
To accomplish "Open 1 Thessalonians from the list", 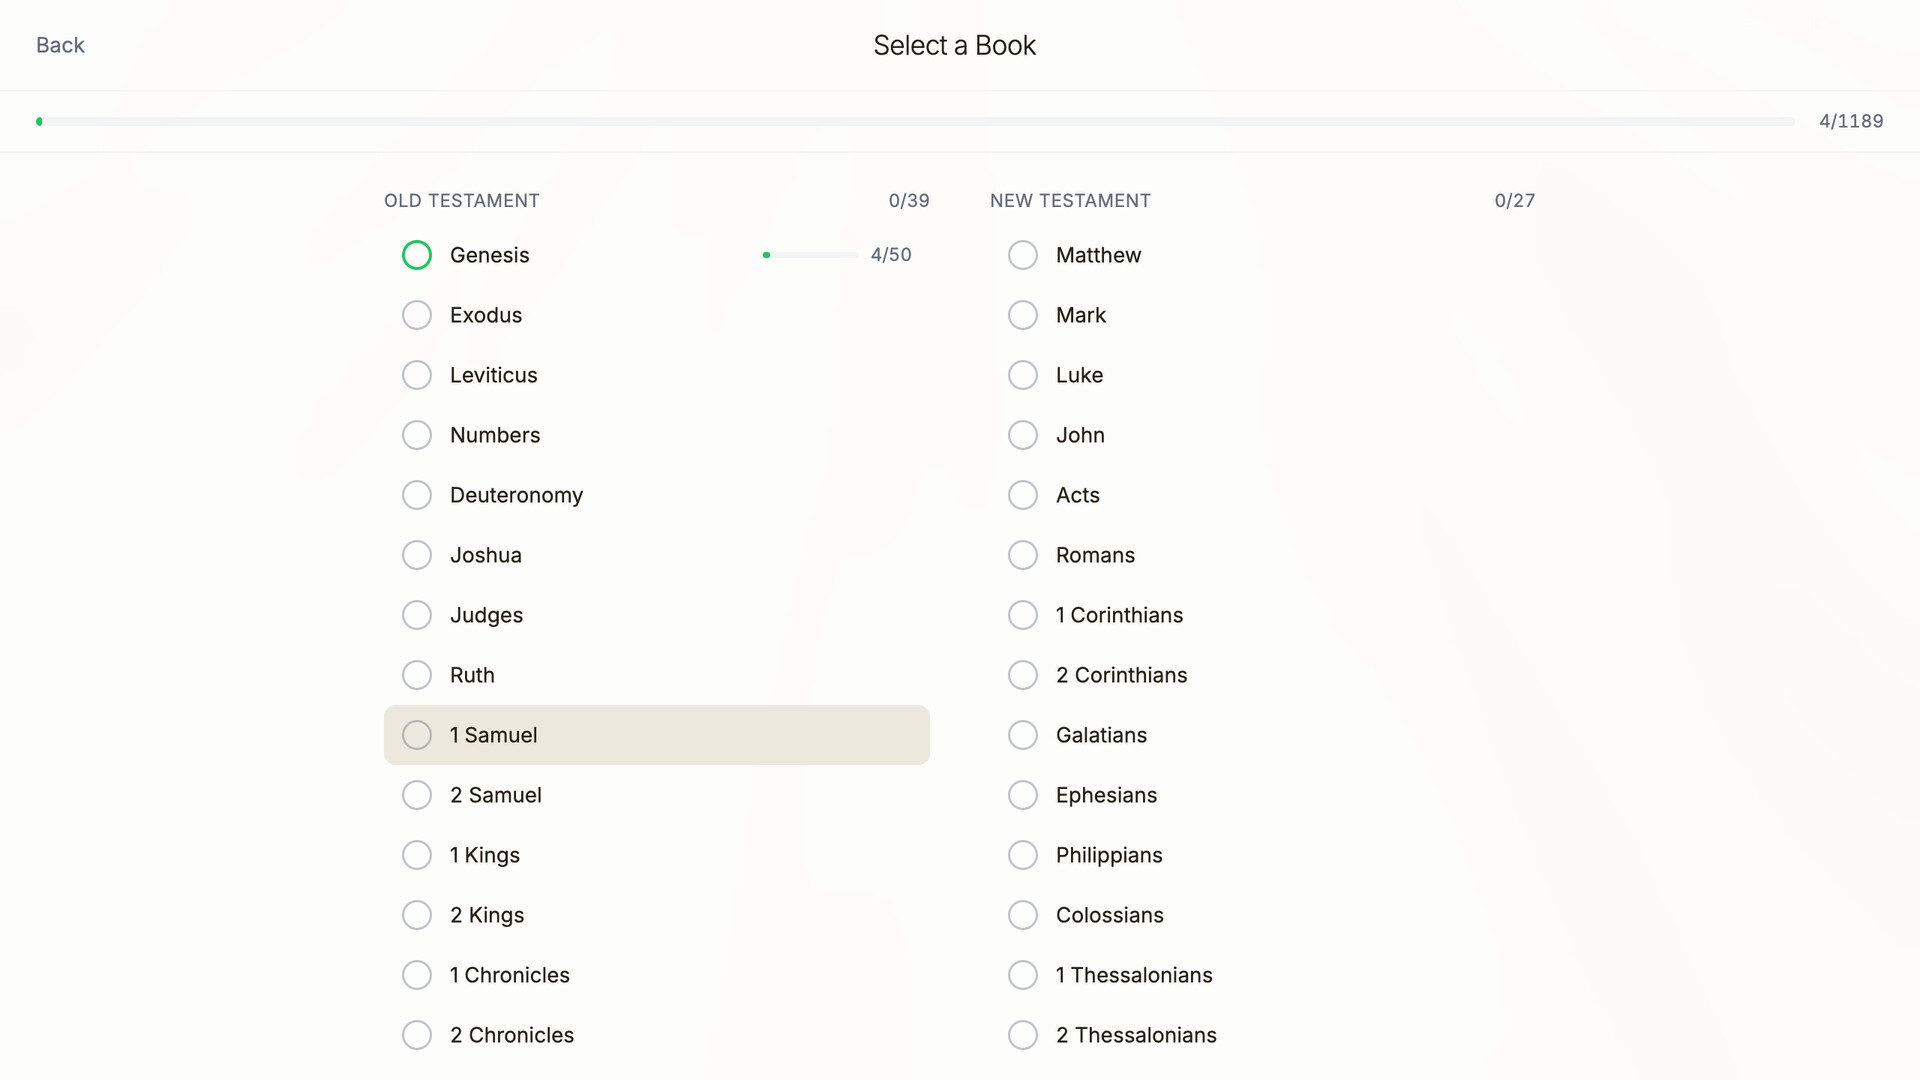I will click(1134, 975).
